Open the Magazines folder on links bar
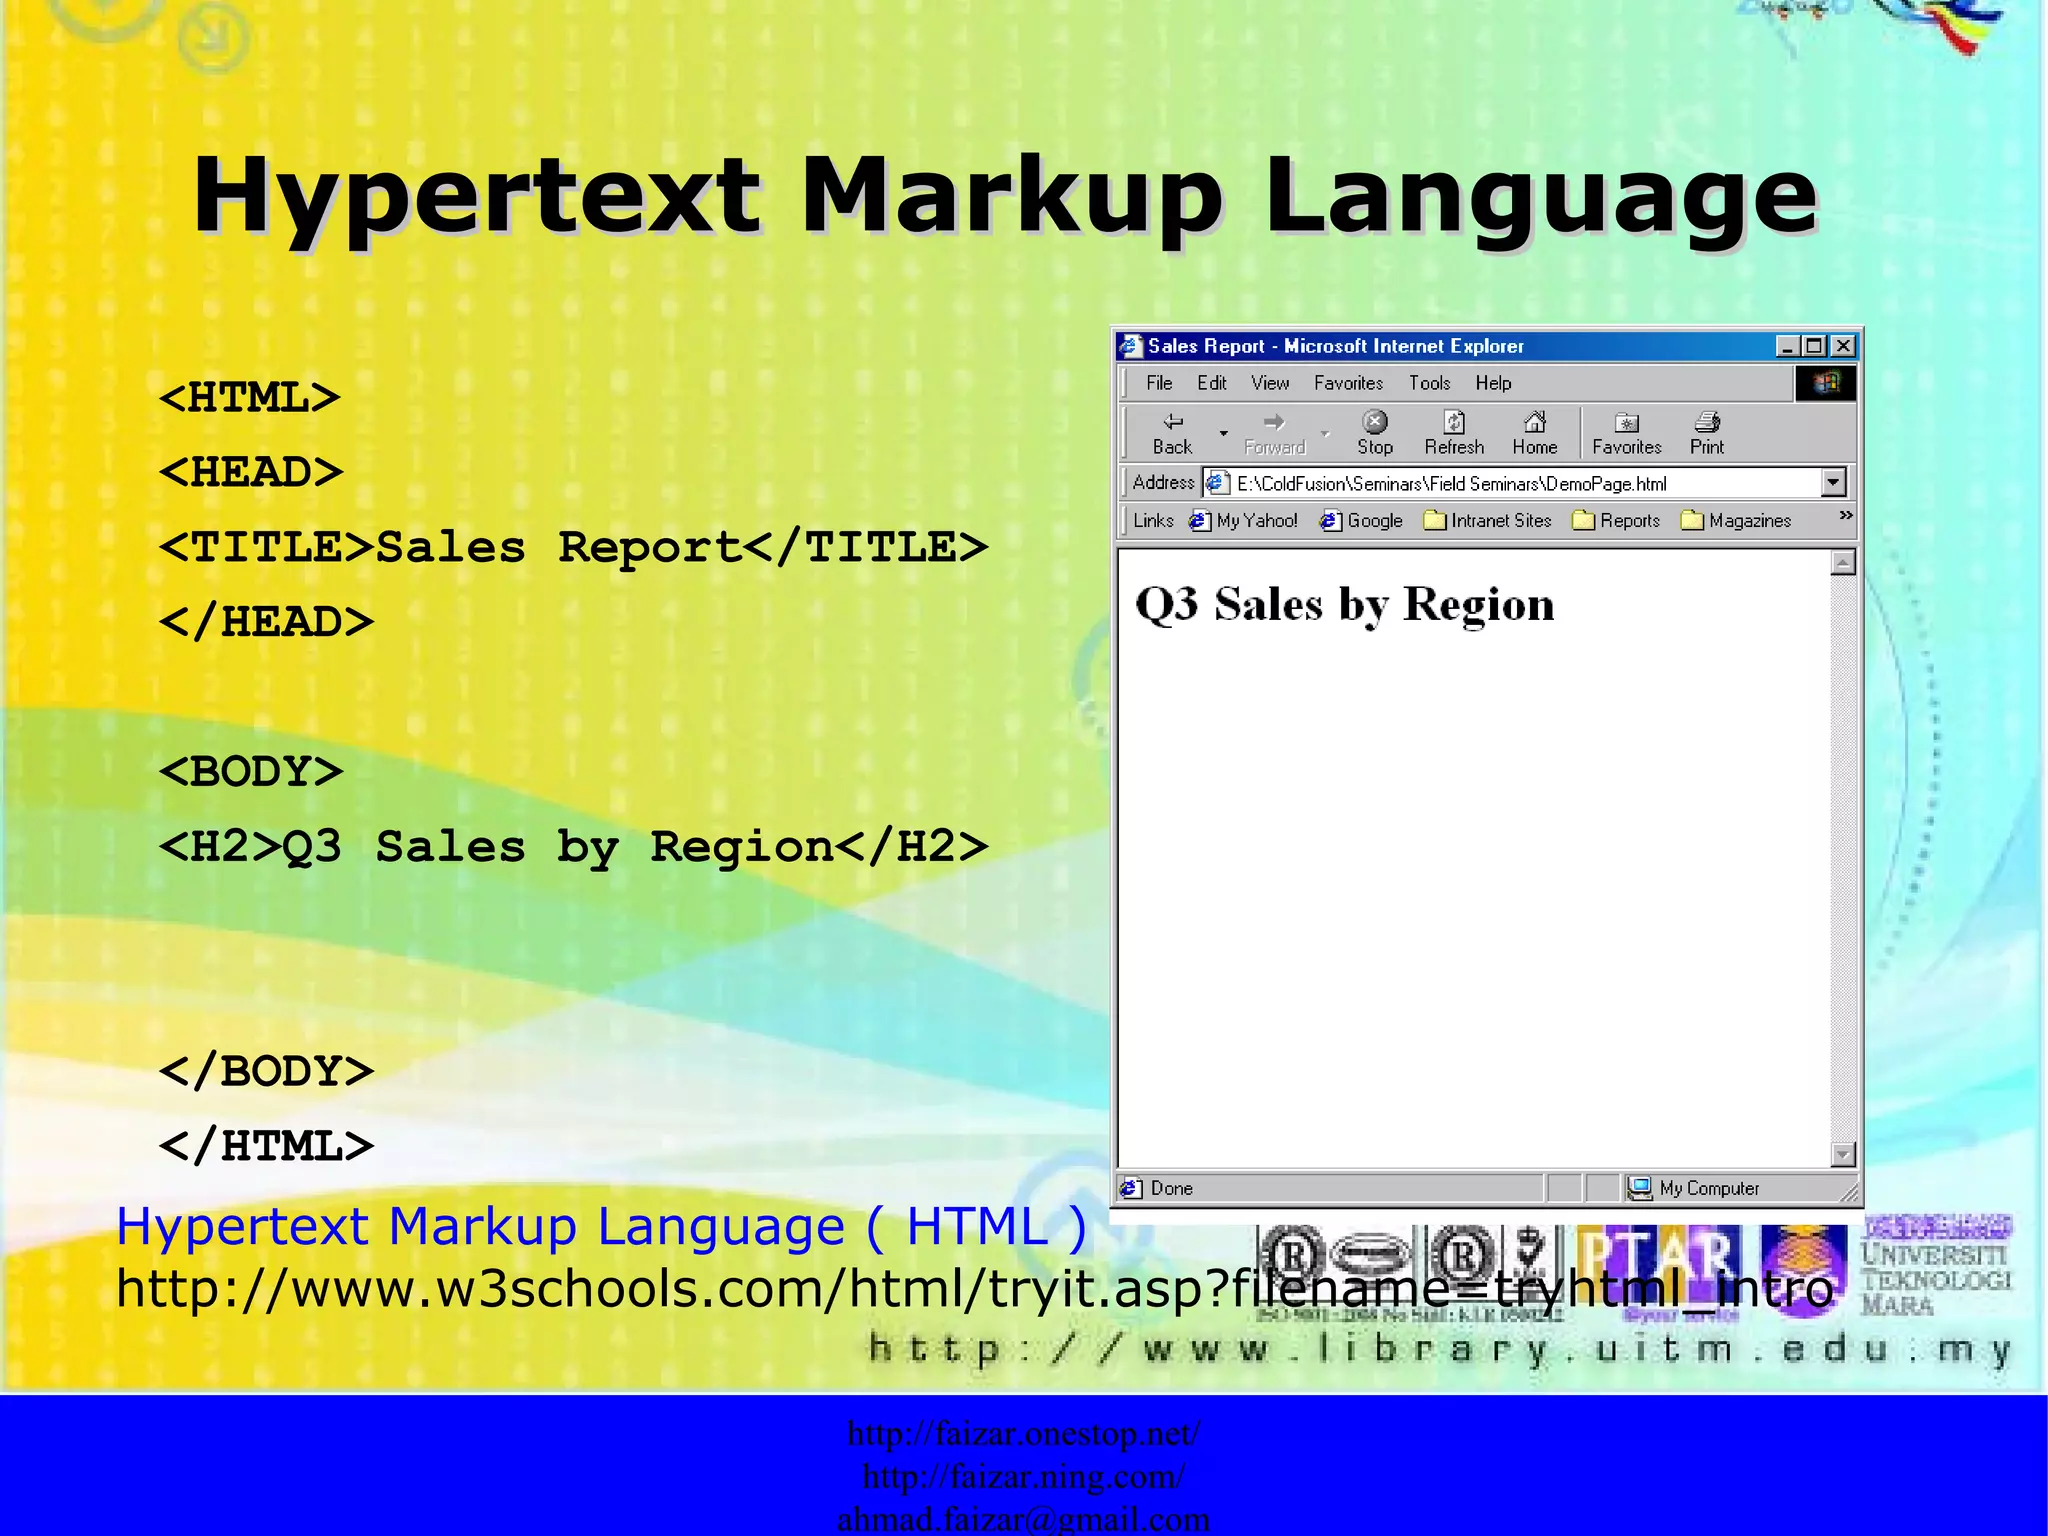This screenshot has height=1536, width=2048. click(1736, 520)
